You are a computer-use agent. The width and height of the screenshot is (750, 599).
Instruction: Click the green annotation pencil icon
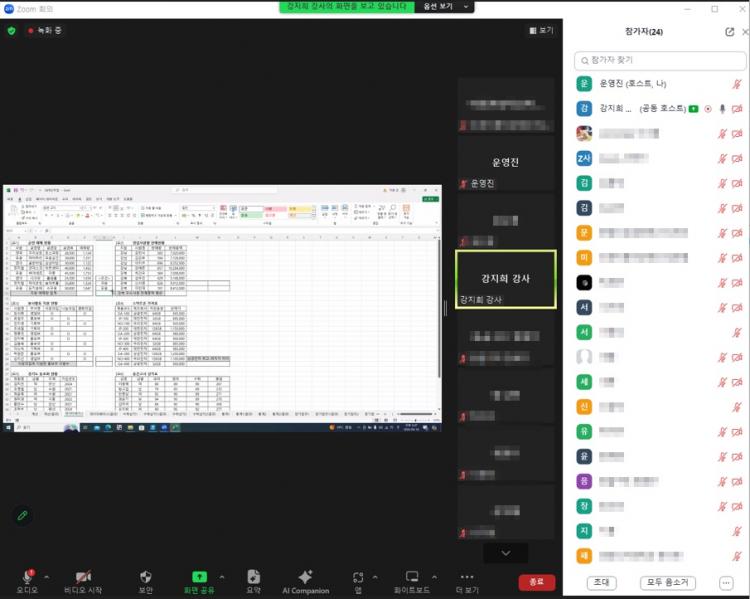22,515
